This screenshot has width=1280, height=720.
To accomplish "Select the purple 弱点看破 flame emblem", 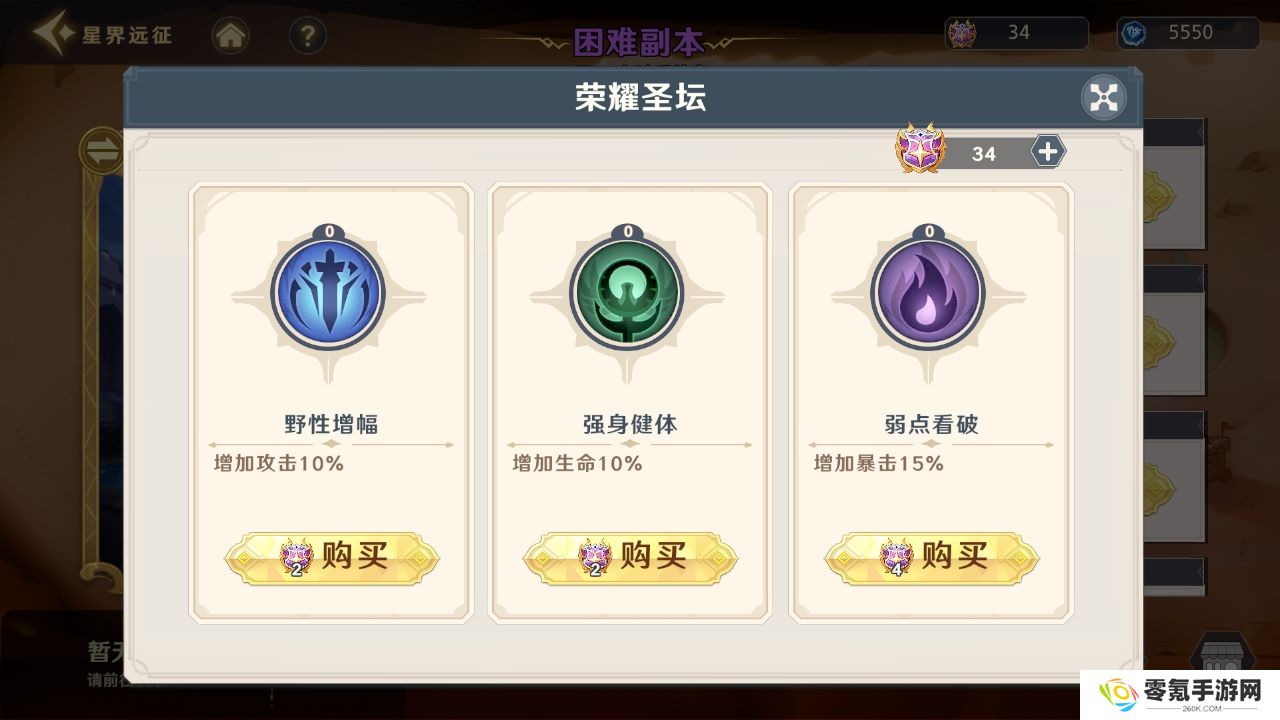I will click(929, 293).
